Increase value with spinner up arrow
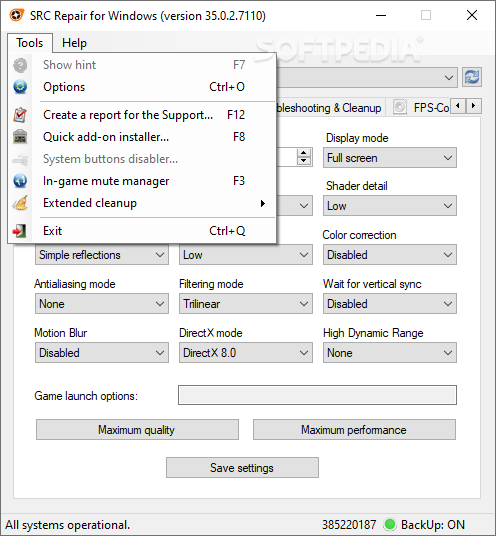Viewport: 496px width, 536px height. coord(304,153)
